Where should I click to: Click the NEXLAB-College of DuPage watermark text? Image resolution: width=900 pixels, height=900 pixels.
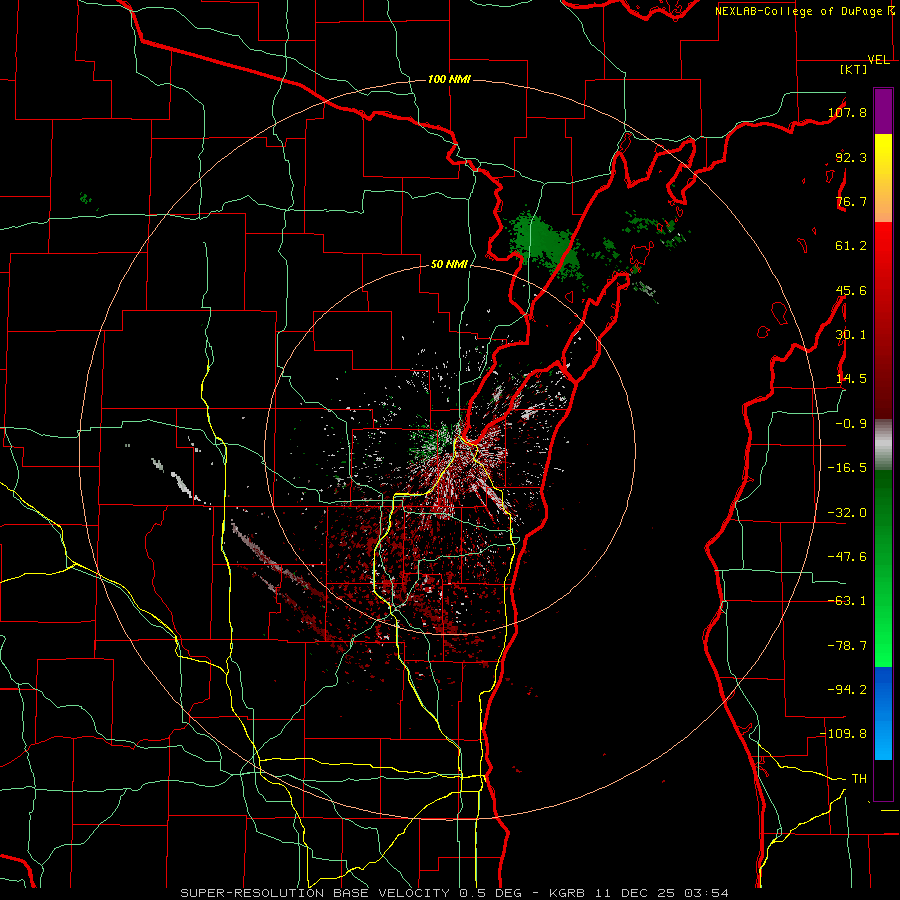coord(804,11)
